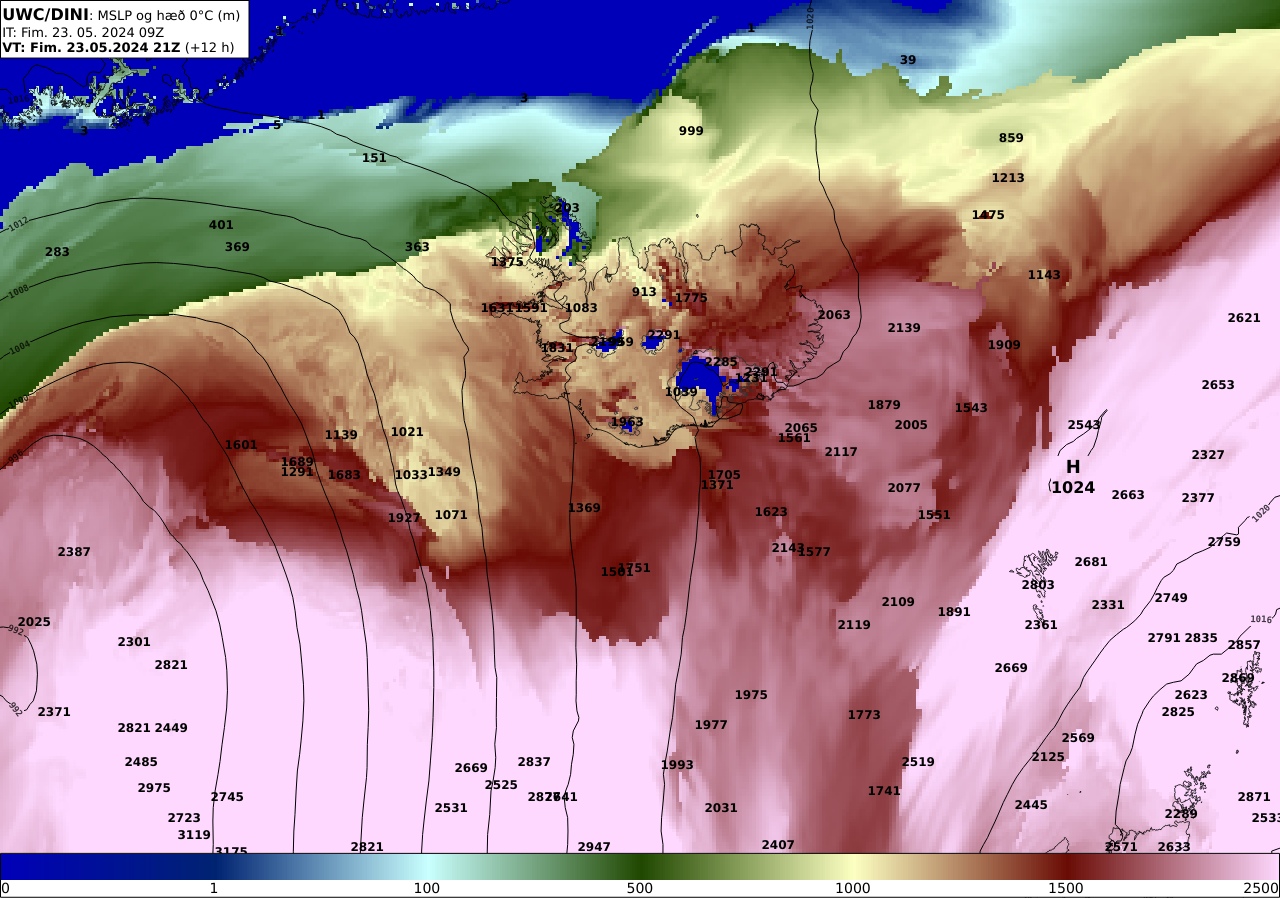Click the 2077 label

tap(904, 488)
